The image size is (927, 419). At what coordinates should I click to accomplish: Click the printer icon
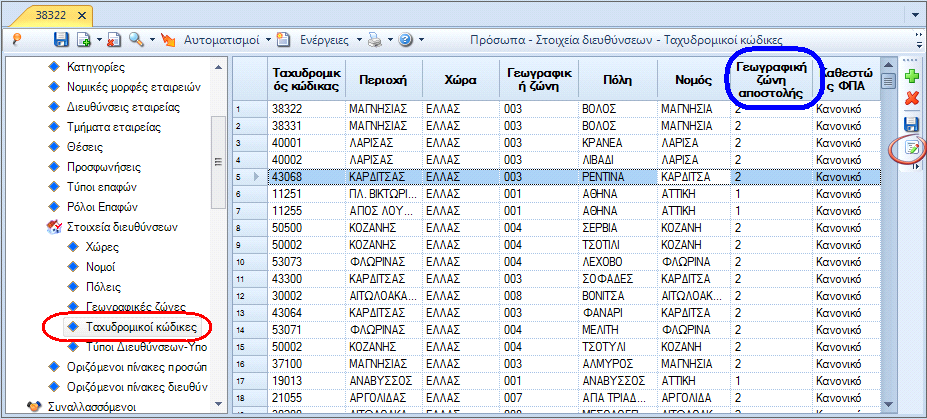[x=376, y=40]
